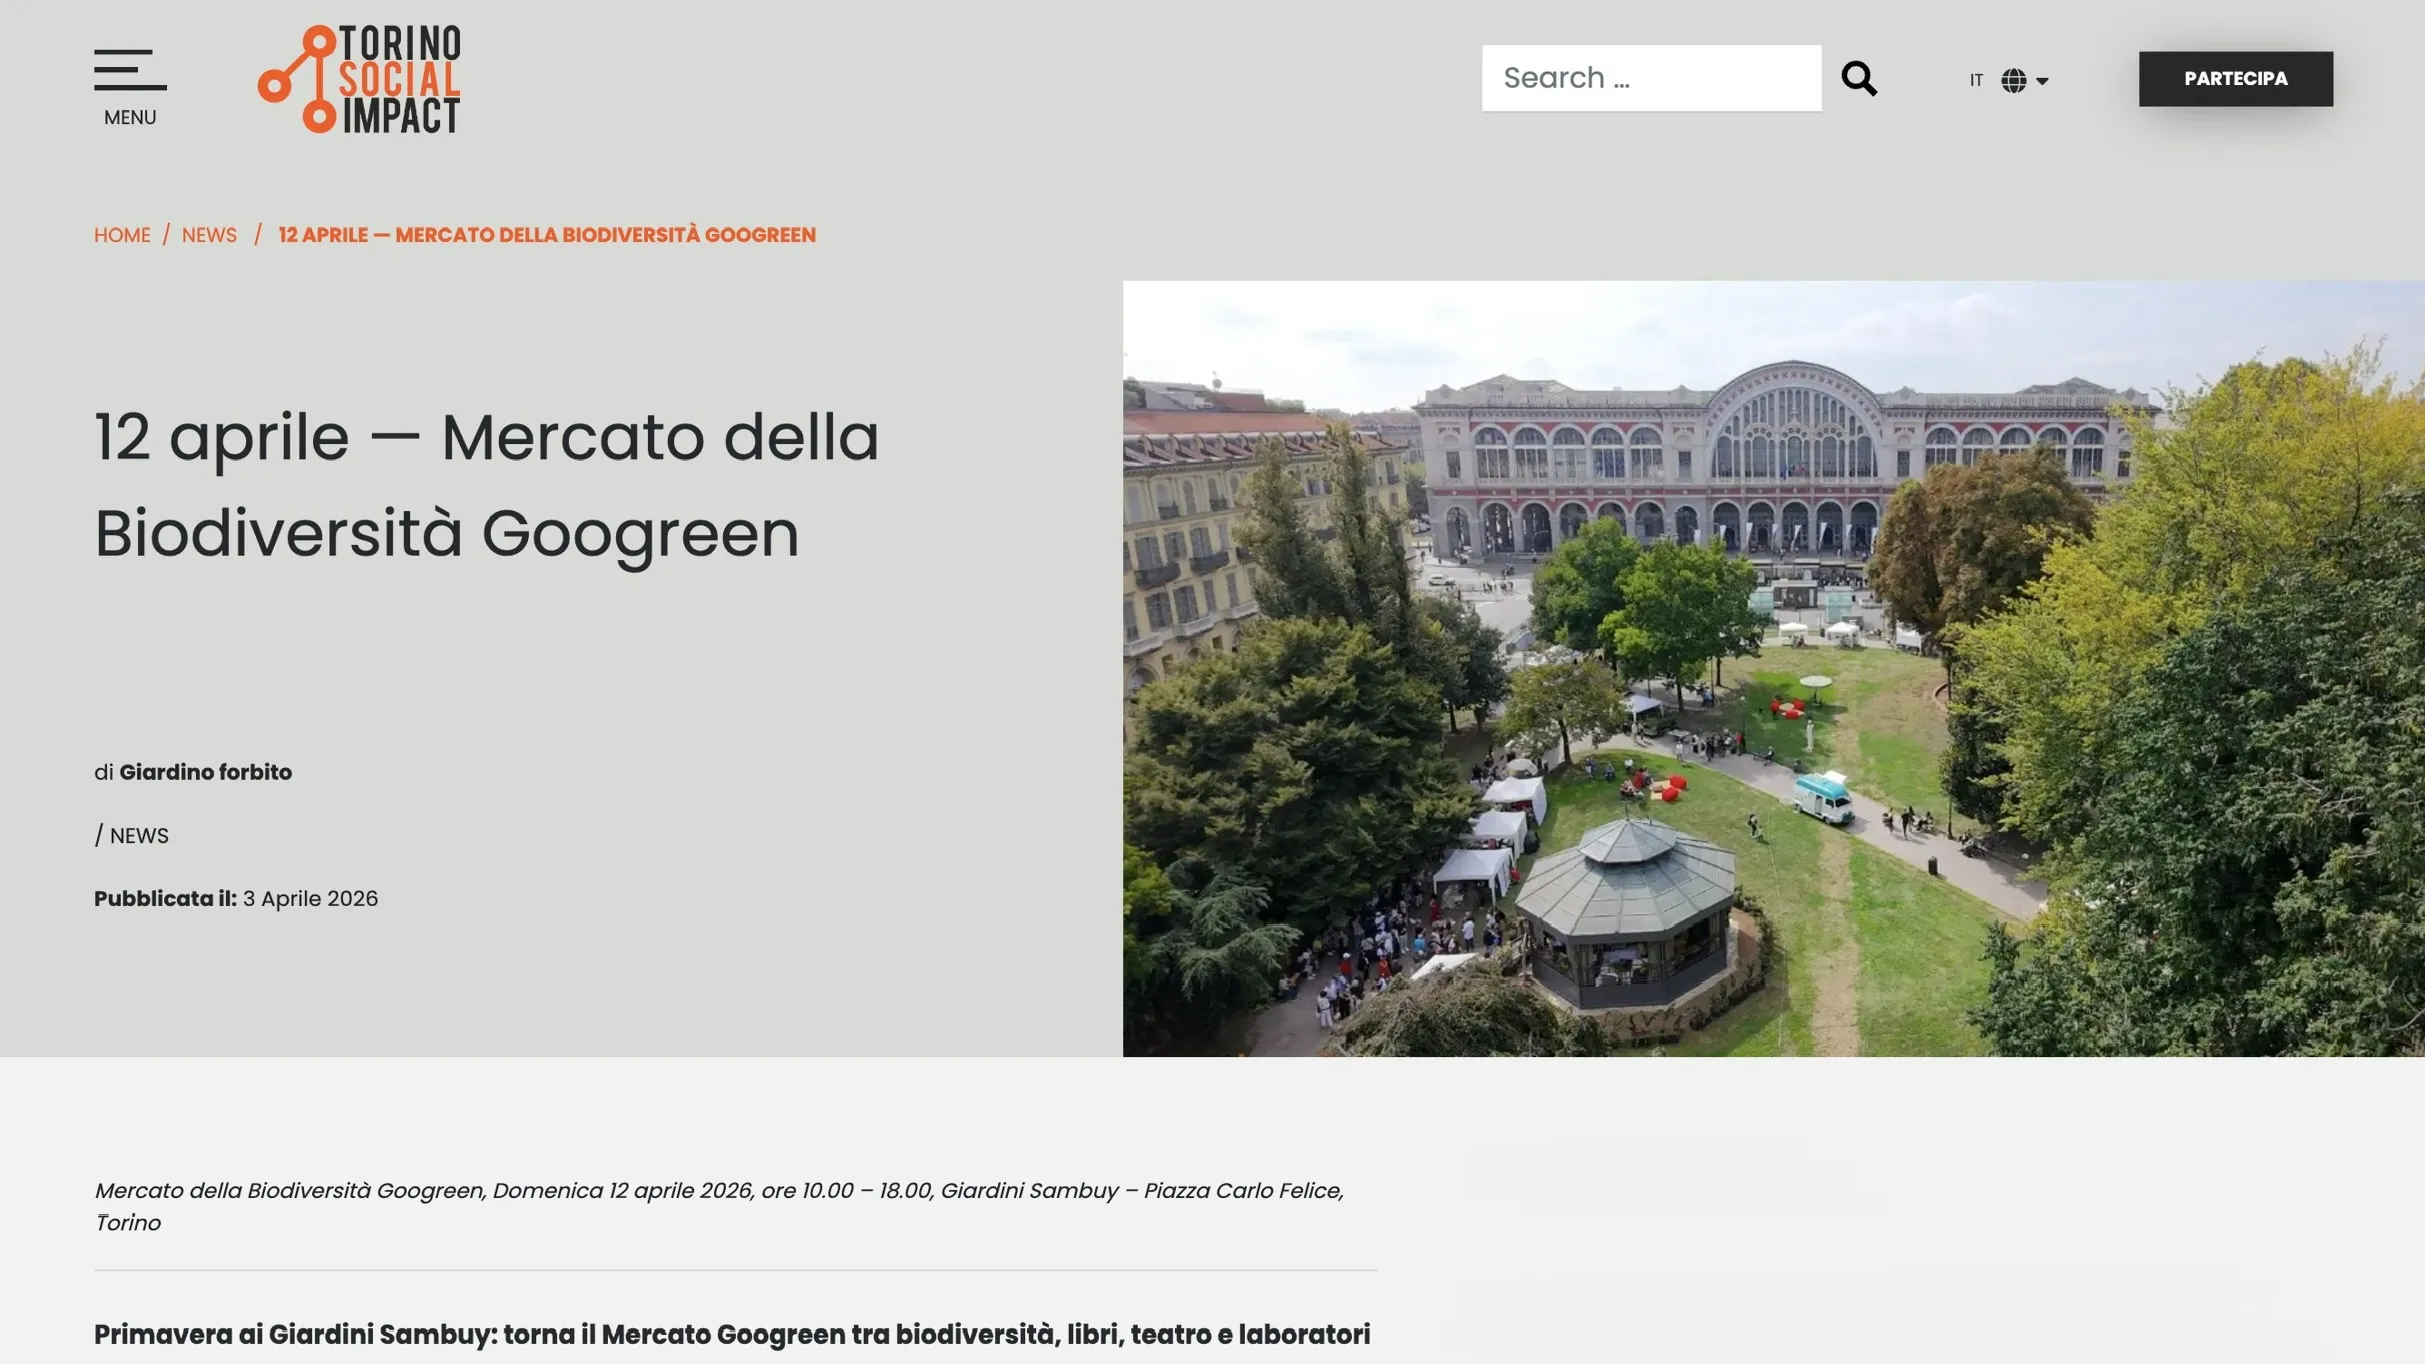
Task: Click the 3 Aprile 2026 publication date
Action: coord(310,898)
